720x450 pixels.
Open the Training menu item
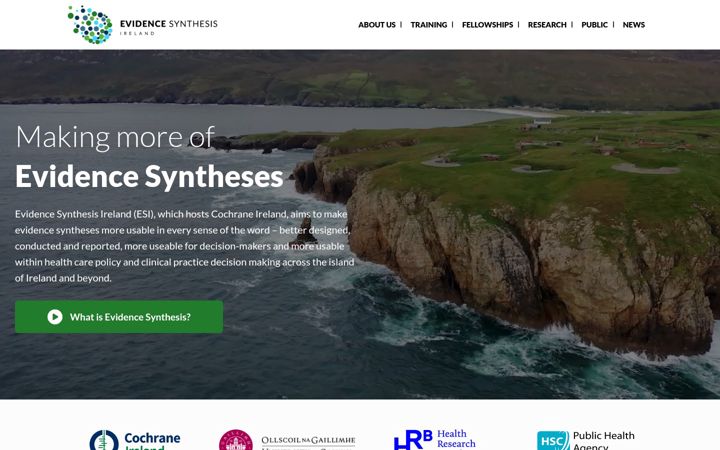click(428, 25)
